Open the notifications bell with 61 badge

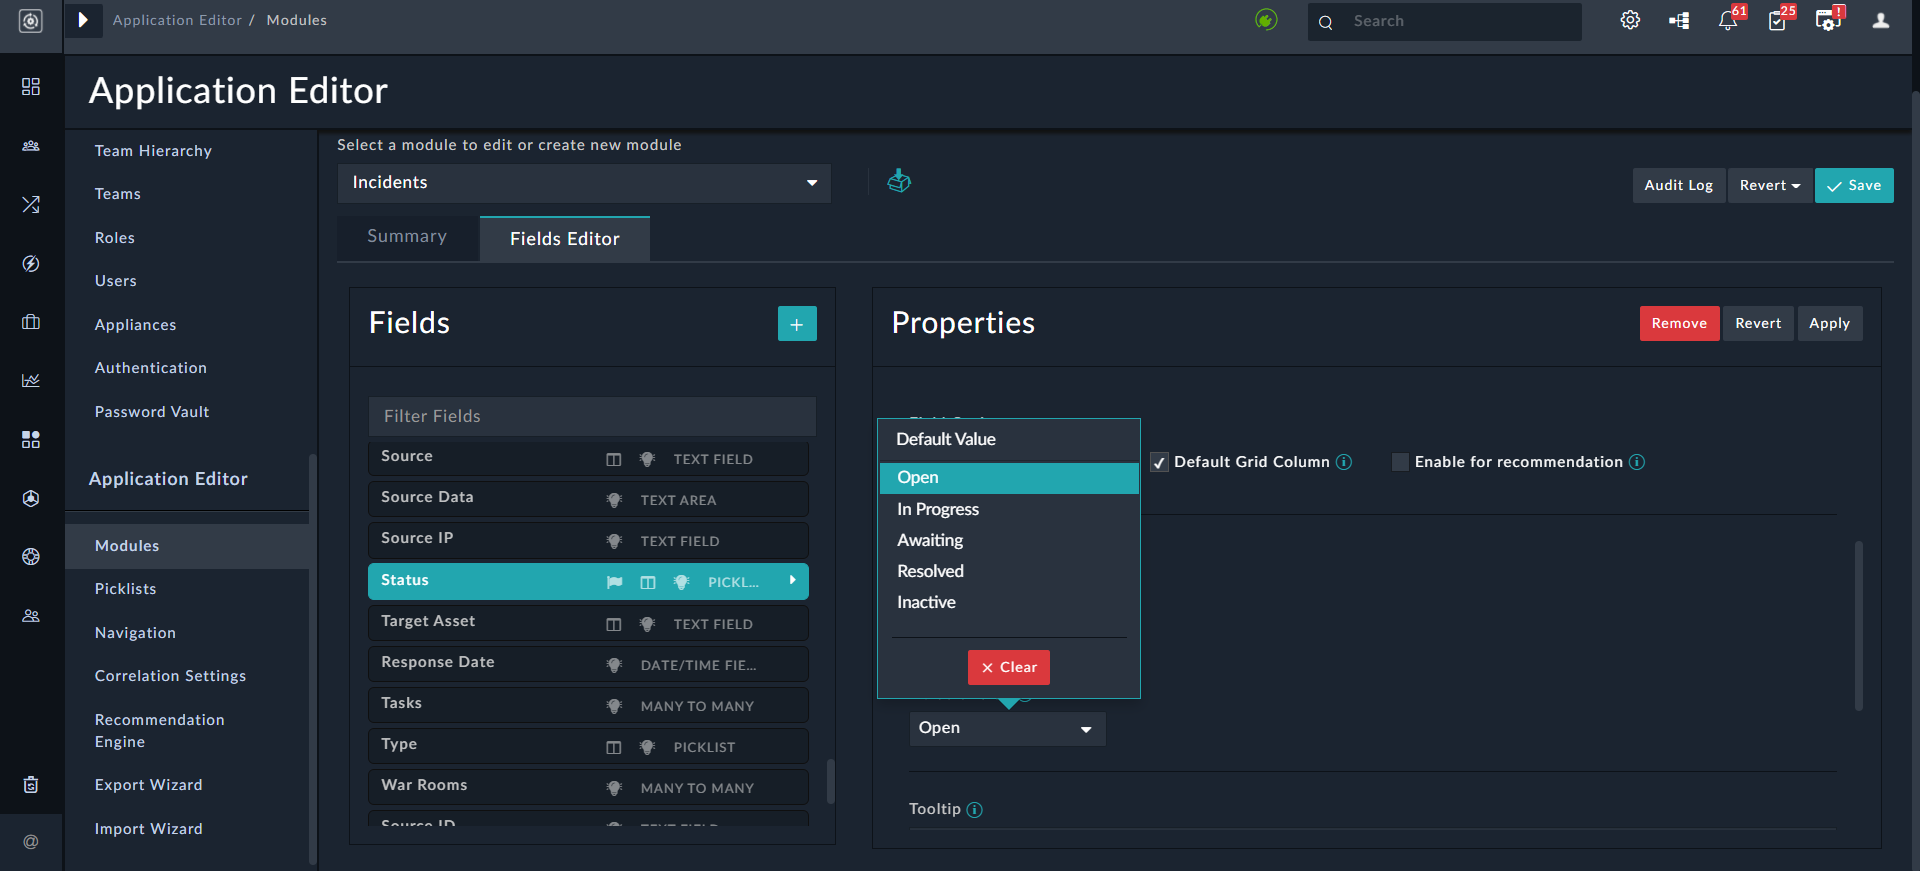click(1728, 20)
